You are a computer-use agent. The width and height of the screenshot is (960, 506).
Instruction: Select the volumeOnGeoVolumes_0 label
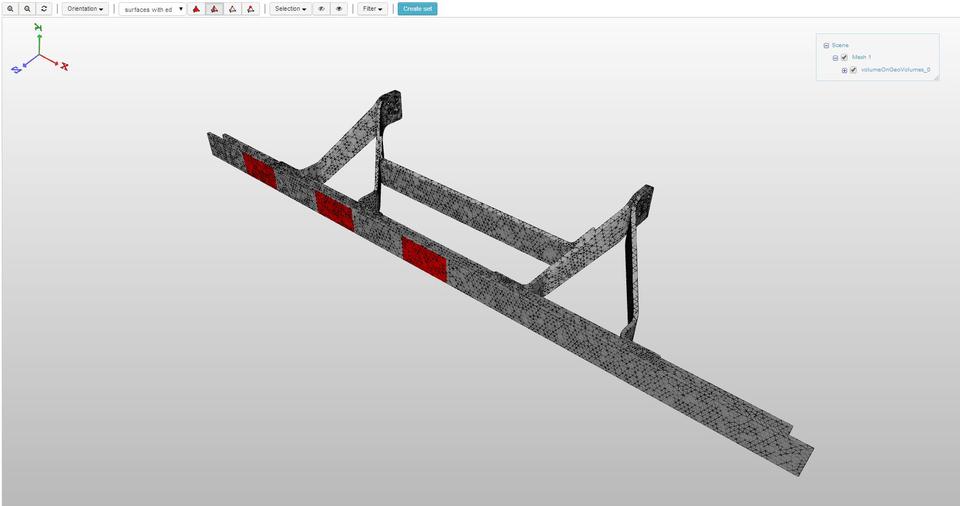tap(896, 70)
